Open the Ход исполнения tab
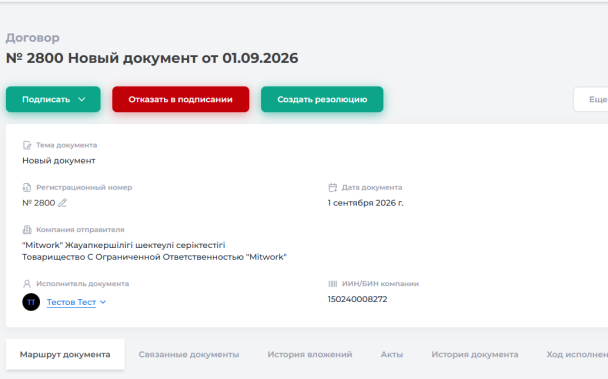The height and width of the screenshot is (379, 608). point(577,354)
